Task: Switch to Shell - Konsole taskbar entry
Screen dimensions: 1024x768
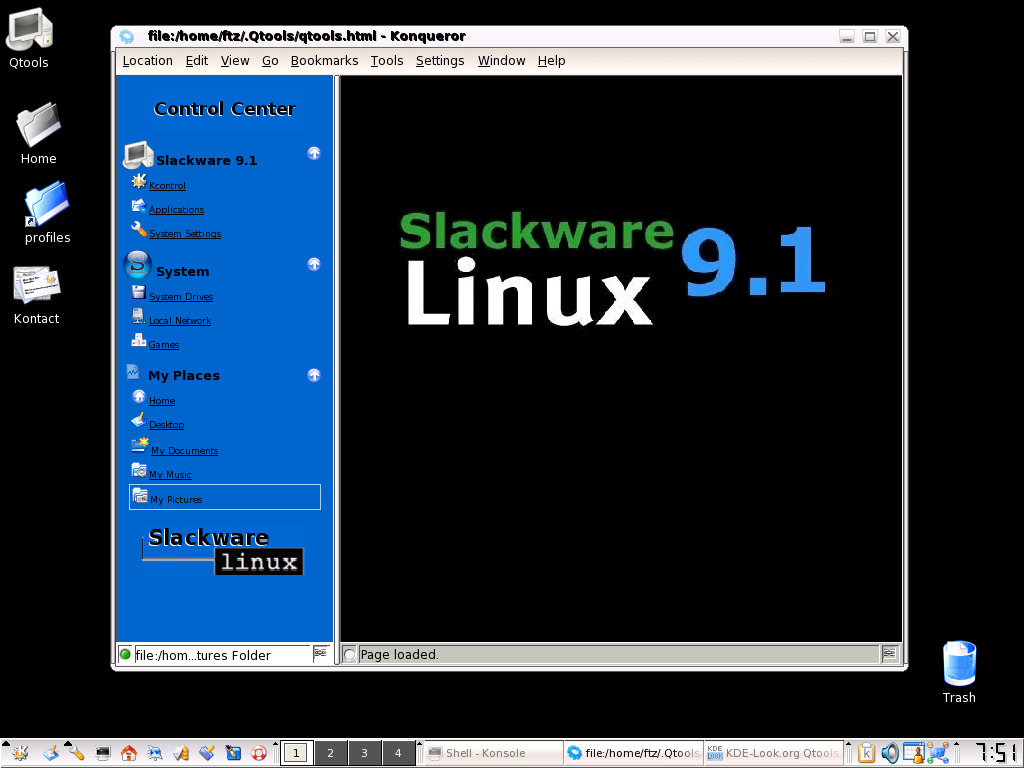Action: (493, 753)
